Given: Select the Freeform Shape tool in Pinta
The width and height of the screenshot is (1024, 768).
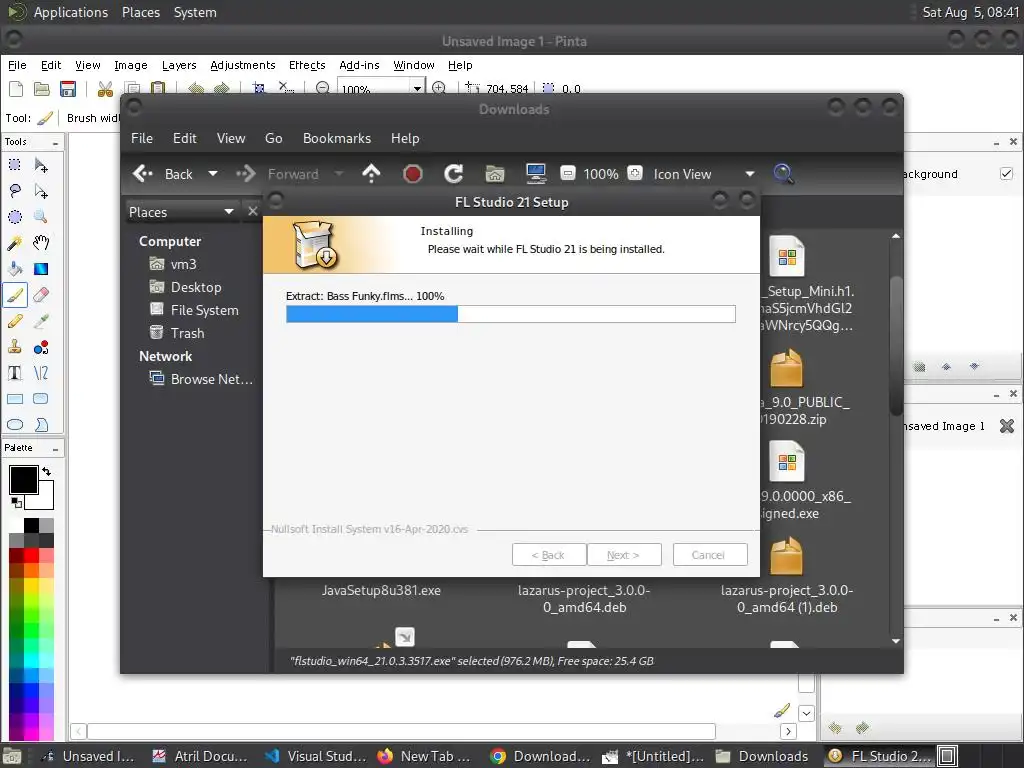Looking at the screenshot, I should [x=40, y=424].
